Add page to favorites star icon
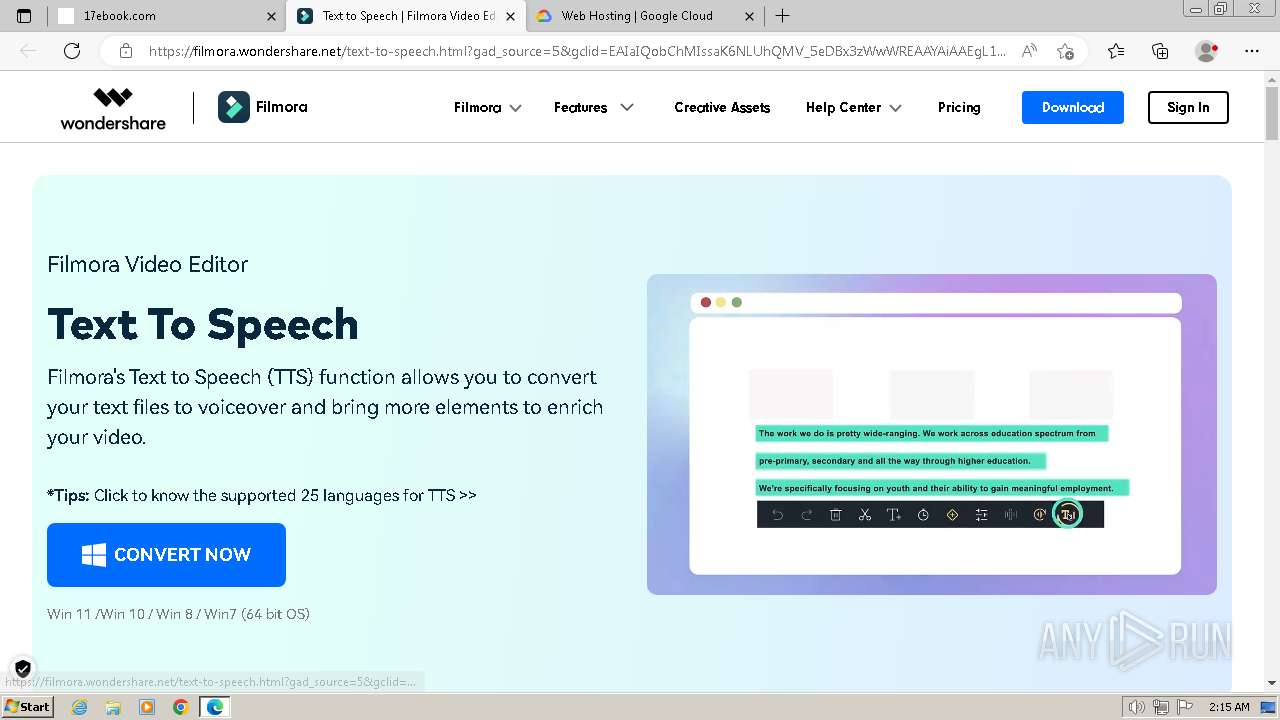The width and height of the screenshot is (1280, 720). 1065,51
